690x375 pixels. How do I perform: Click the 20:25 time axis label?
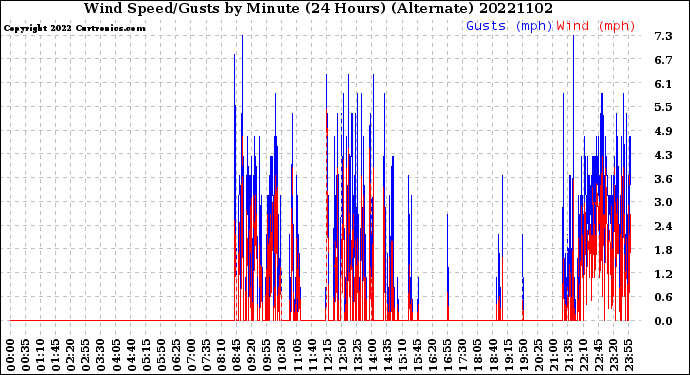click(537, 355)
